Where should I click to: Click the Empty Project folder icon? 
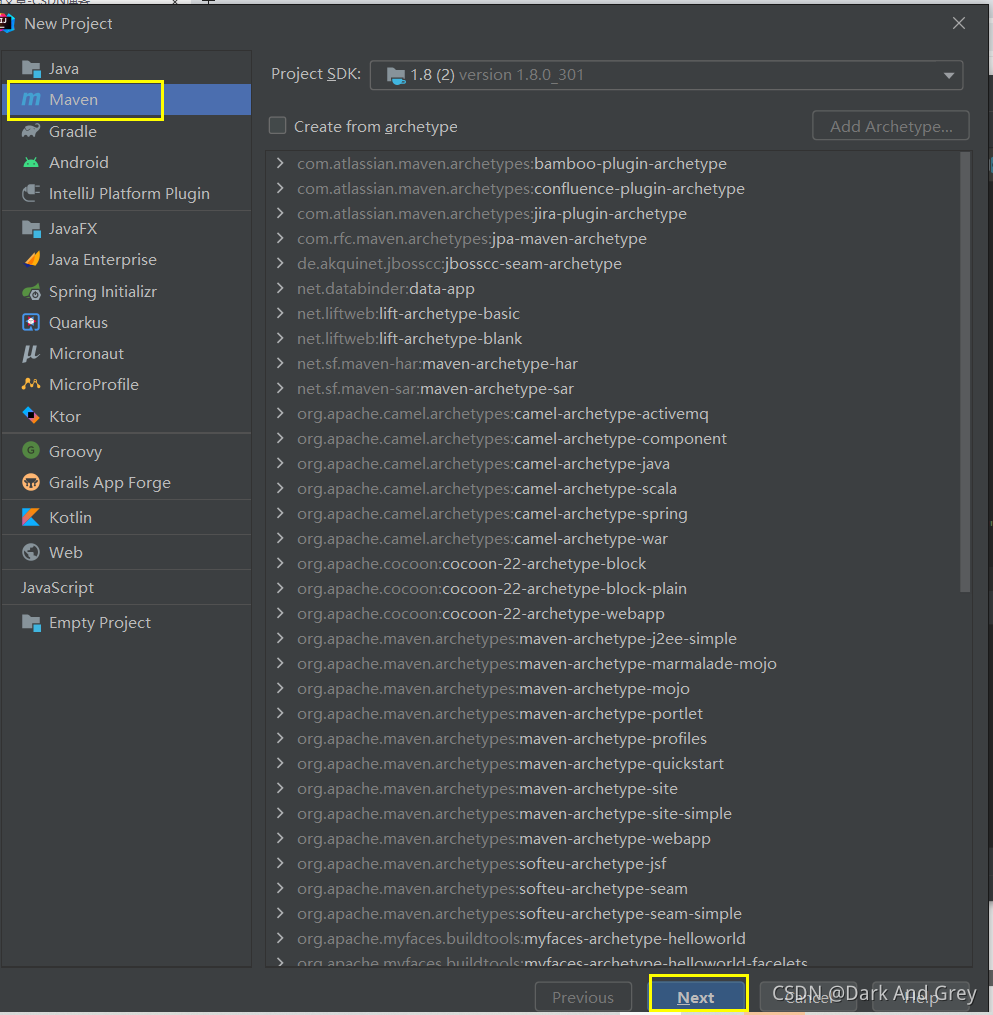(x=31, y=623)
